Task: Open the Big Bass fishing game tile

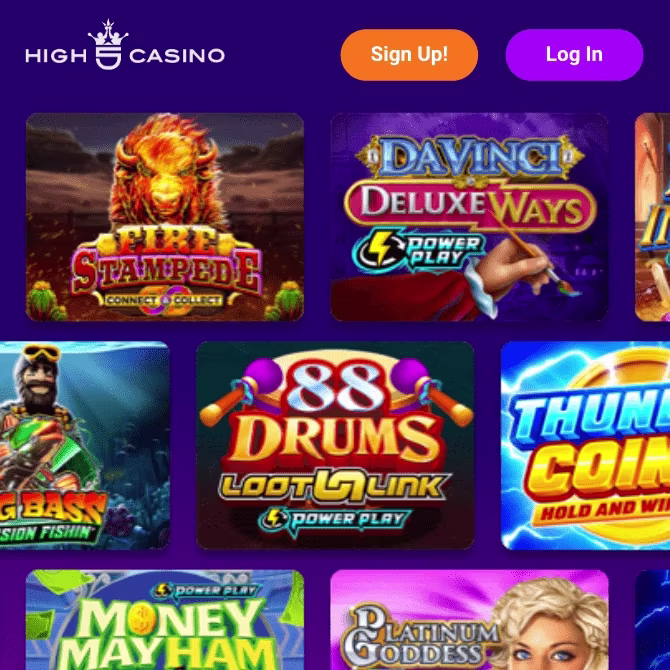Action: (85, 445)
